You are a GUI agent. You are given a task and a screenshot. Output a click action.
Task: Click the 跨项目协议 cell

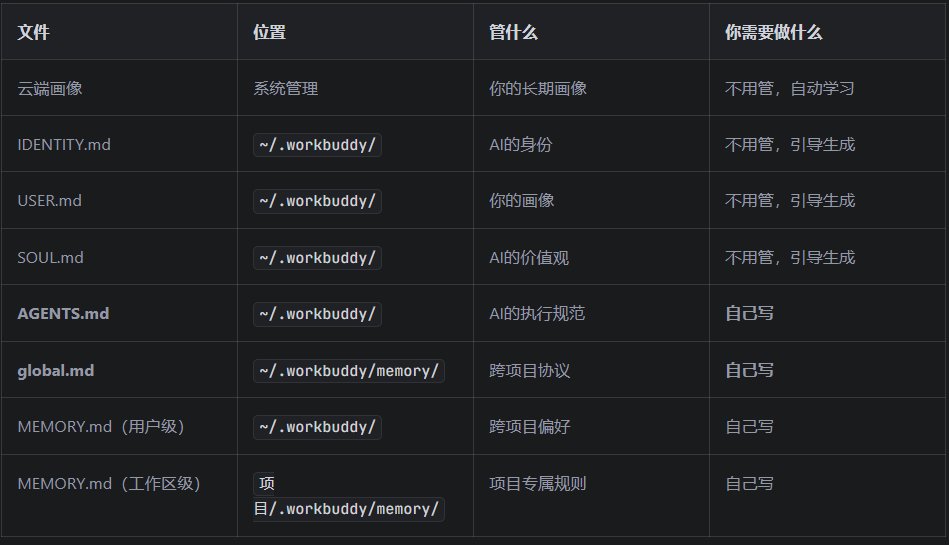[530, 371]
